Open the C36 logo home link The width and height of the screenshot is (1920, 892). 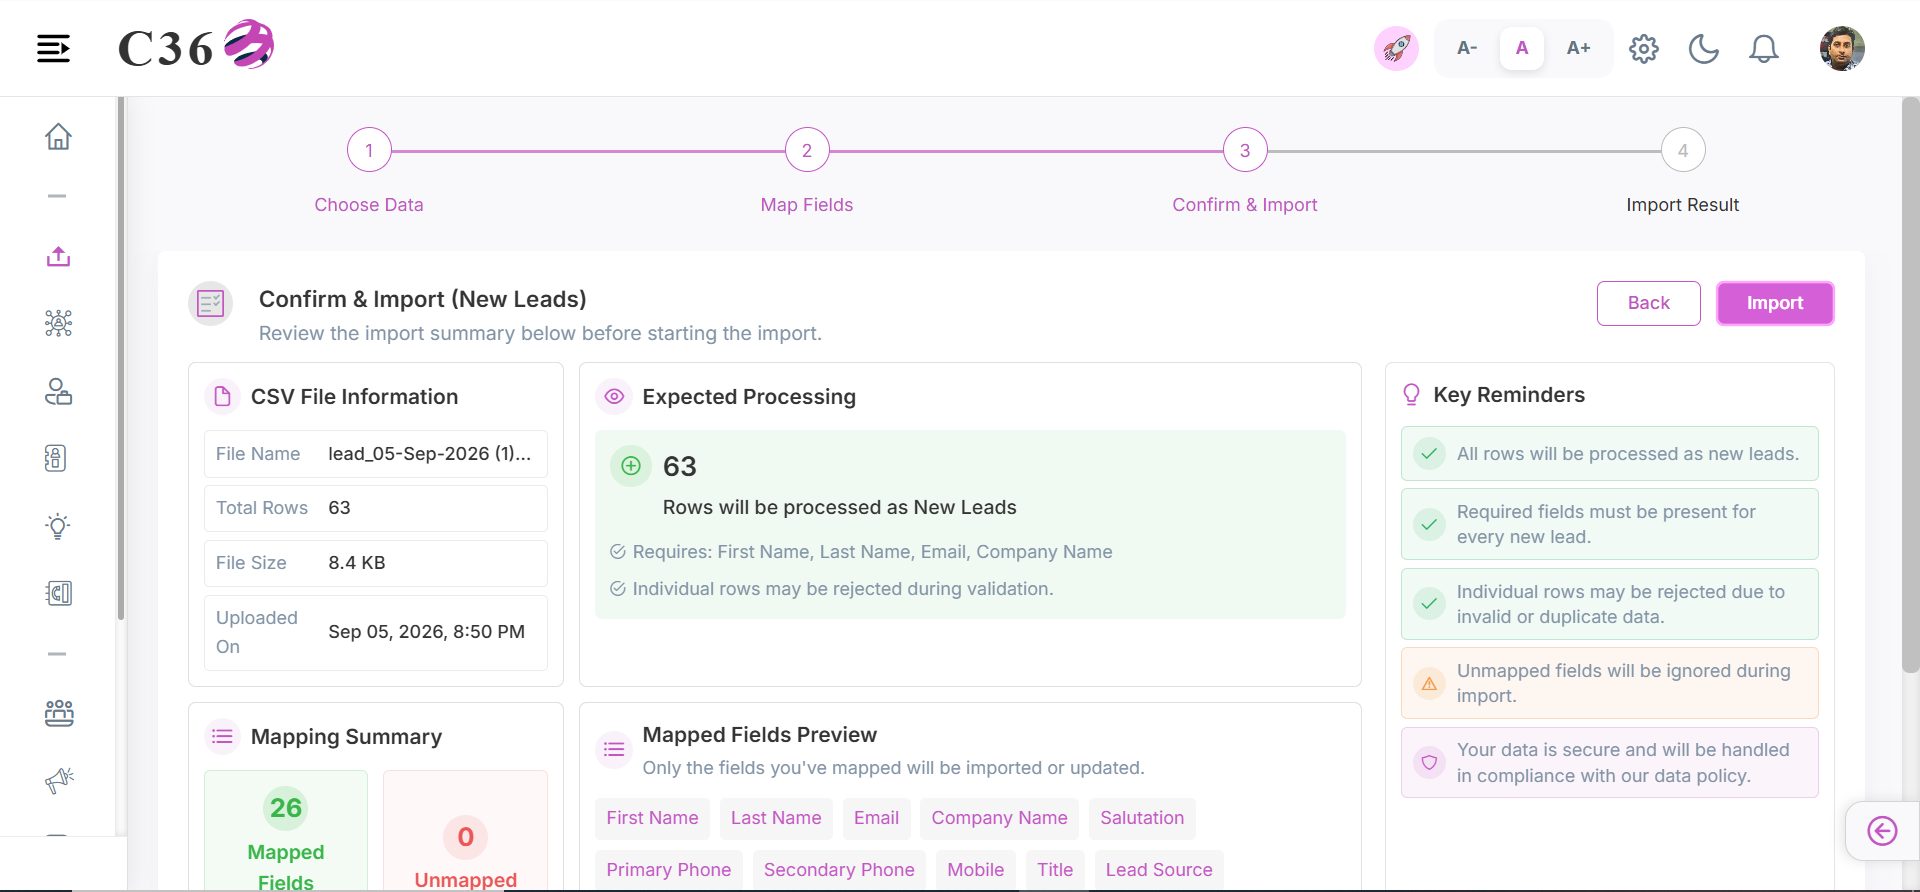tap(196, 46)
